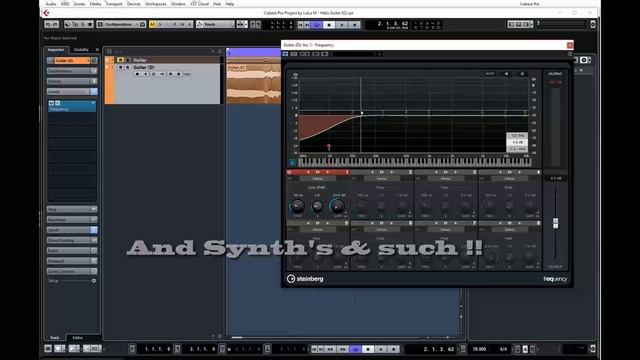The image size is (640, 360).
Task: Open the Frequency insert slot in Inspector
Action: [x=72, y=106]
